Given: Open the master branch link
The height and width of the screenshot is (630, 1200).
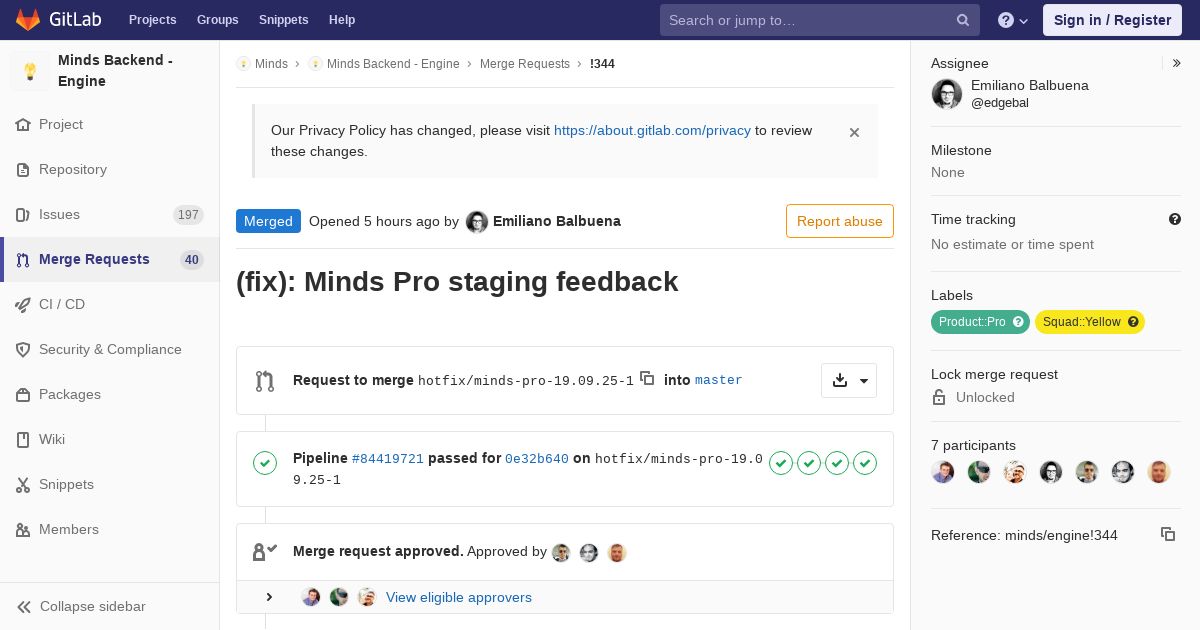Looking at the screenshot, I should pos(719,380).
